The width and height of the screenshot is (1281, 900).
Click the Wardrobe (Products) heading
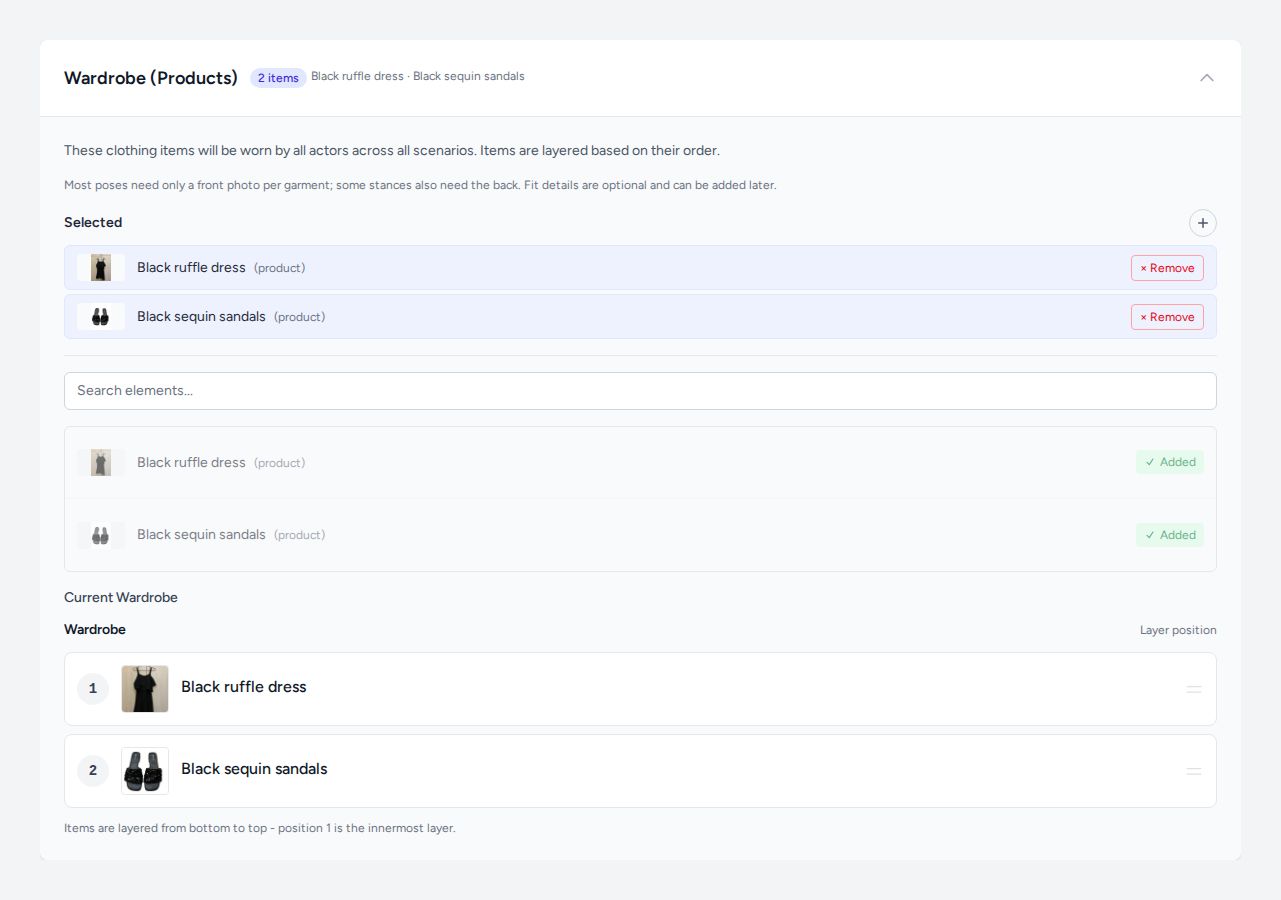point(151,78)
